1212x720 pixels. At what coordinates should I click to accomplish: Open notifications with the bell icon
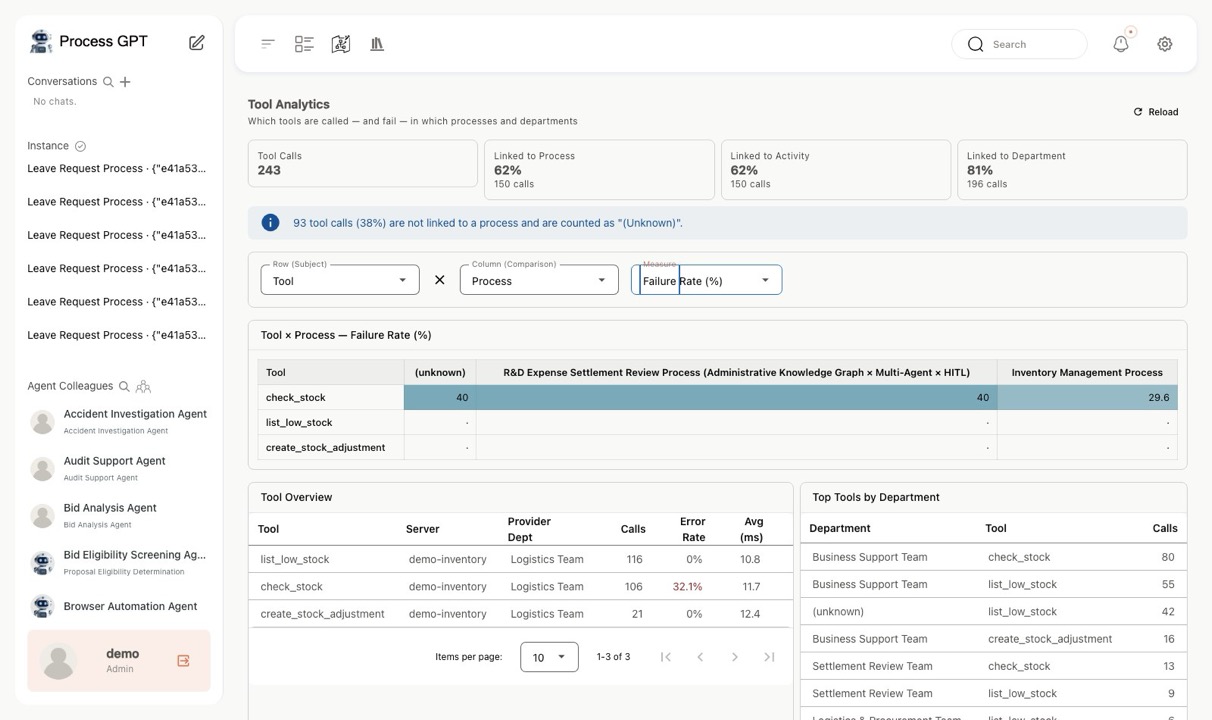[1121, 44]
